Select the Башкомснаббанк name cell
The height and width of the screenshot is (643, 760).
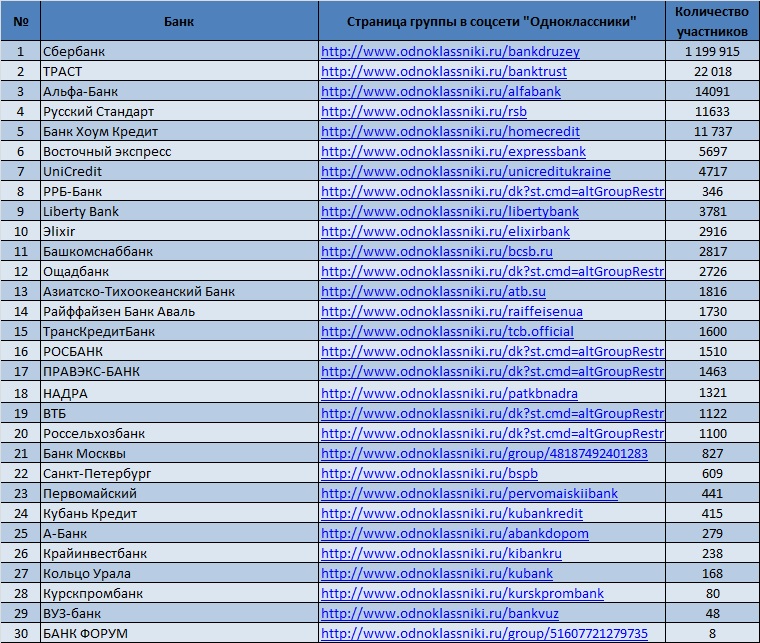(179, 251)
